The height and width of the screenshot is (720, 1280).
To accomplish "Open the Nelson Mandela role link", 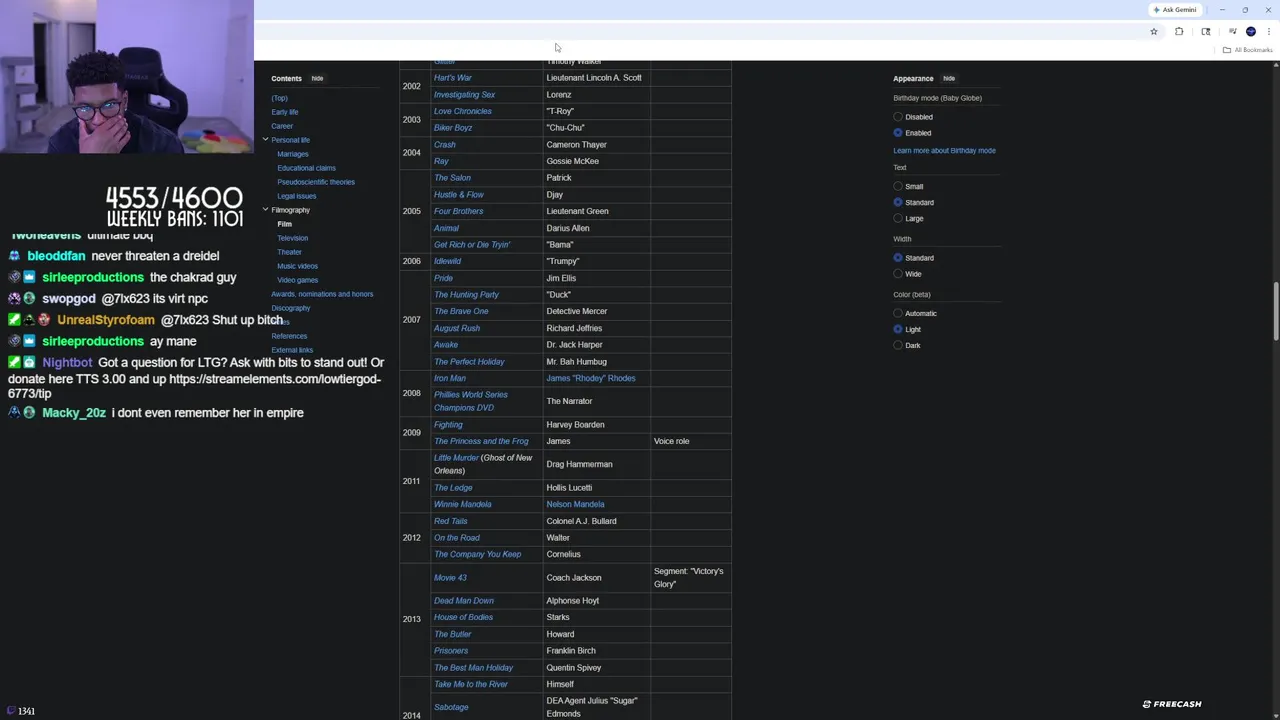I will [575, 505].
